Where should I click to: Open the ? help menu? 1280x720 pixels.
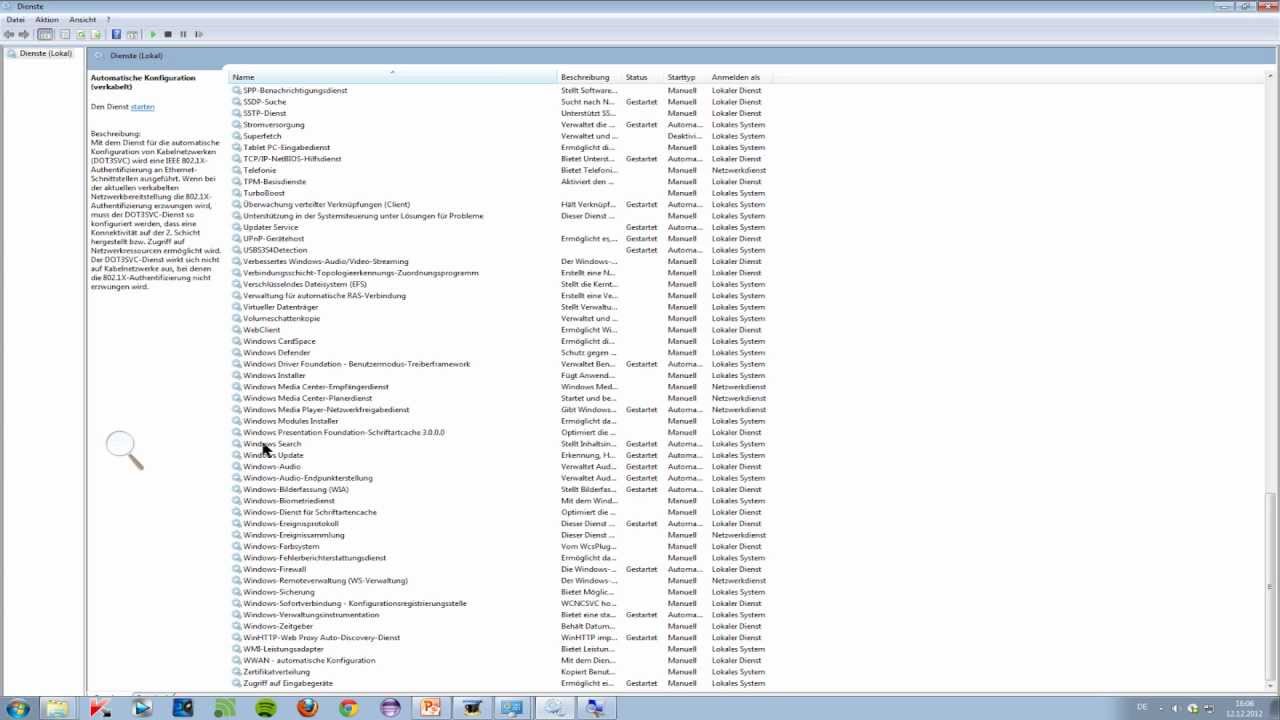pos(108,19)
